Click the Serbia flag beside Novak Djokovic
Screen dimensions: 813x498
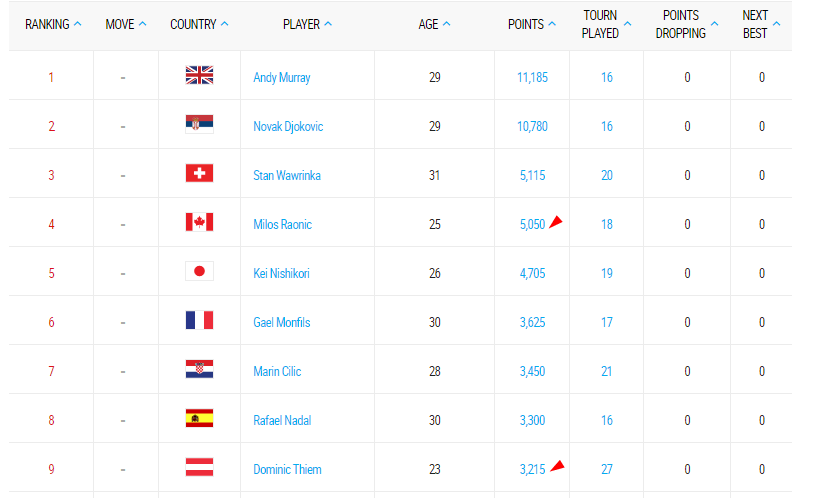[199, 124]
